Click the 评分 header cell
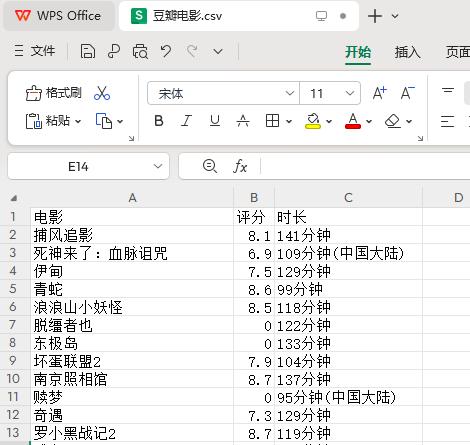 tap(254, 217)
